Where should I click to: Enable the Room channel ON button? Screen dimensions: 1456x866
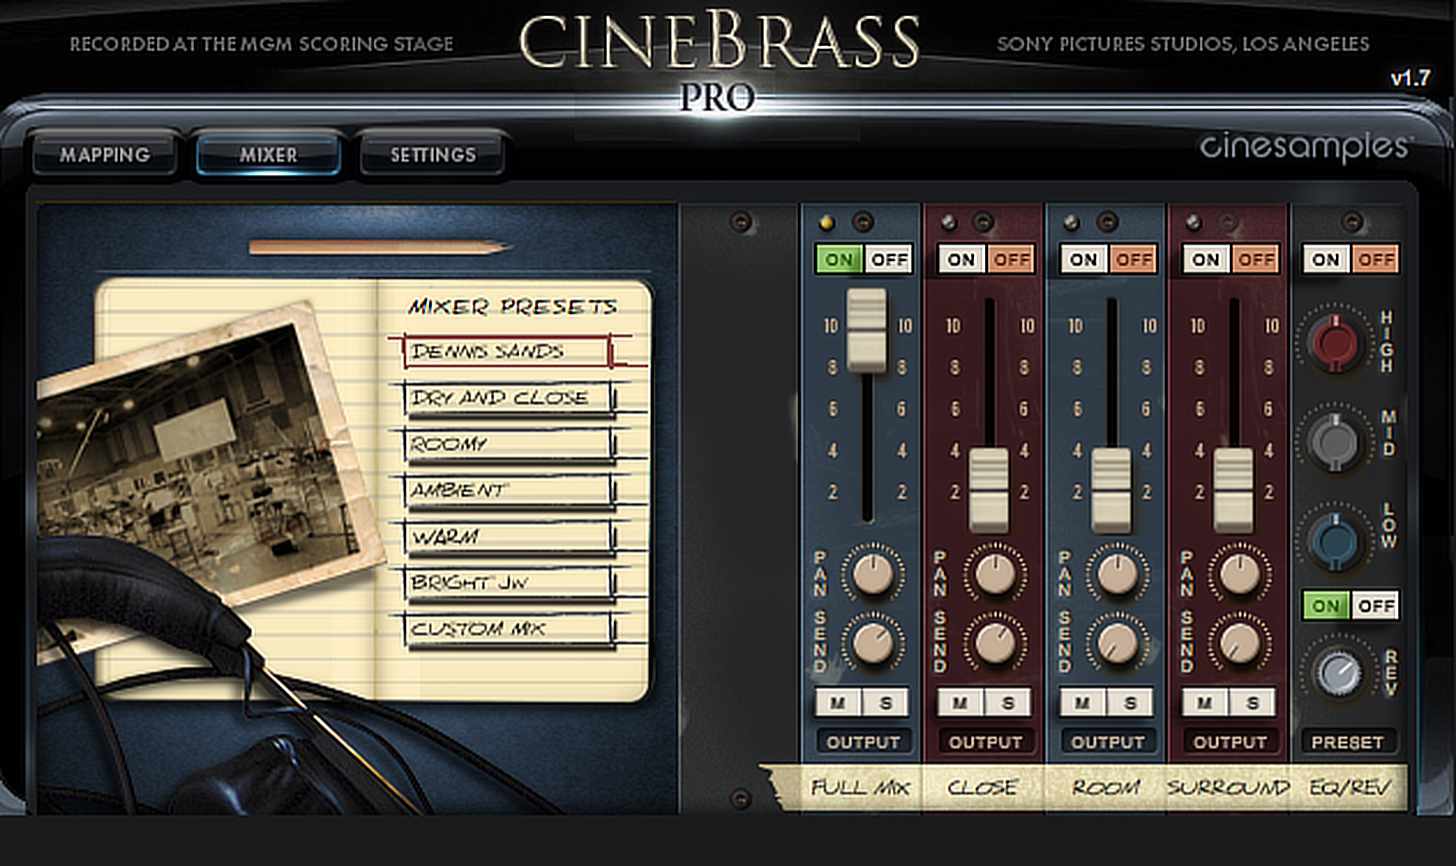click(x=1083, y=260)
